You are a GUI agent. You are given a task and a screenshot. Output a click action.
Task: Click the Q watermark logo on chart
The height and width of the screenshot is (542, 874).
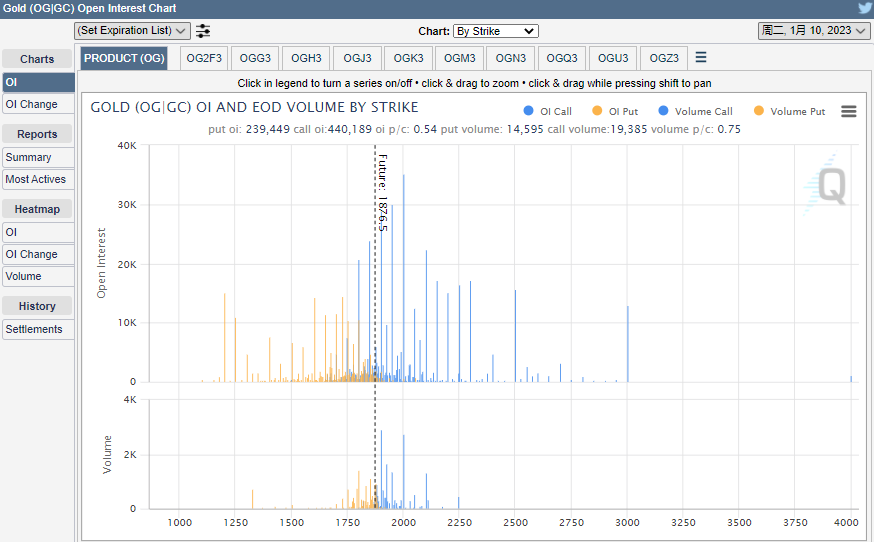click(x=831, y=186)
